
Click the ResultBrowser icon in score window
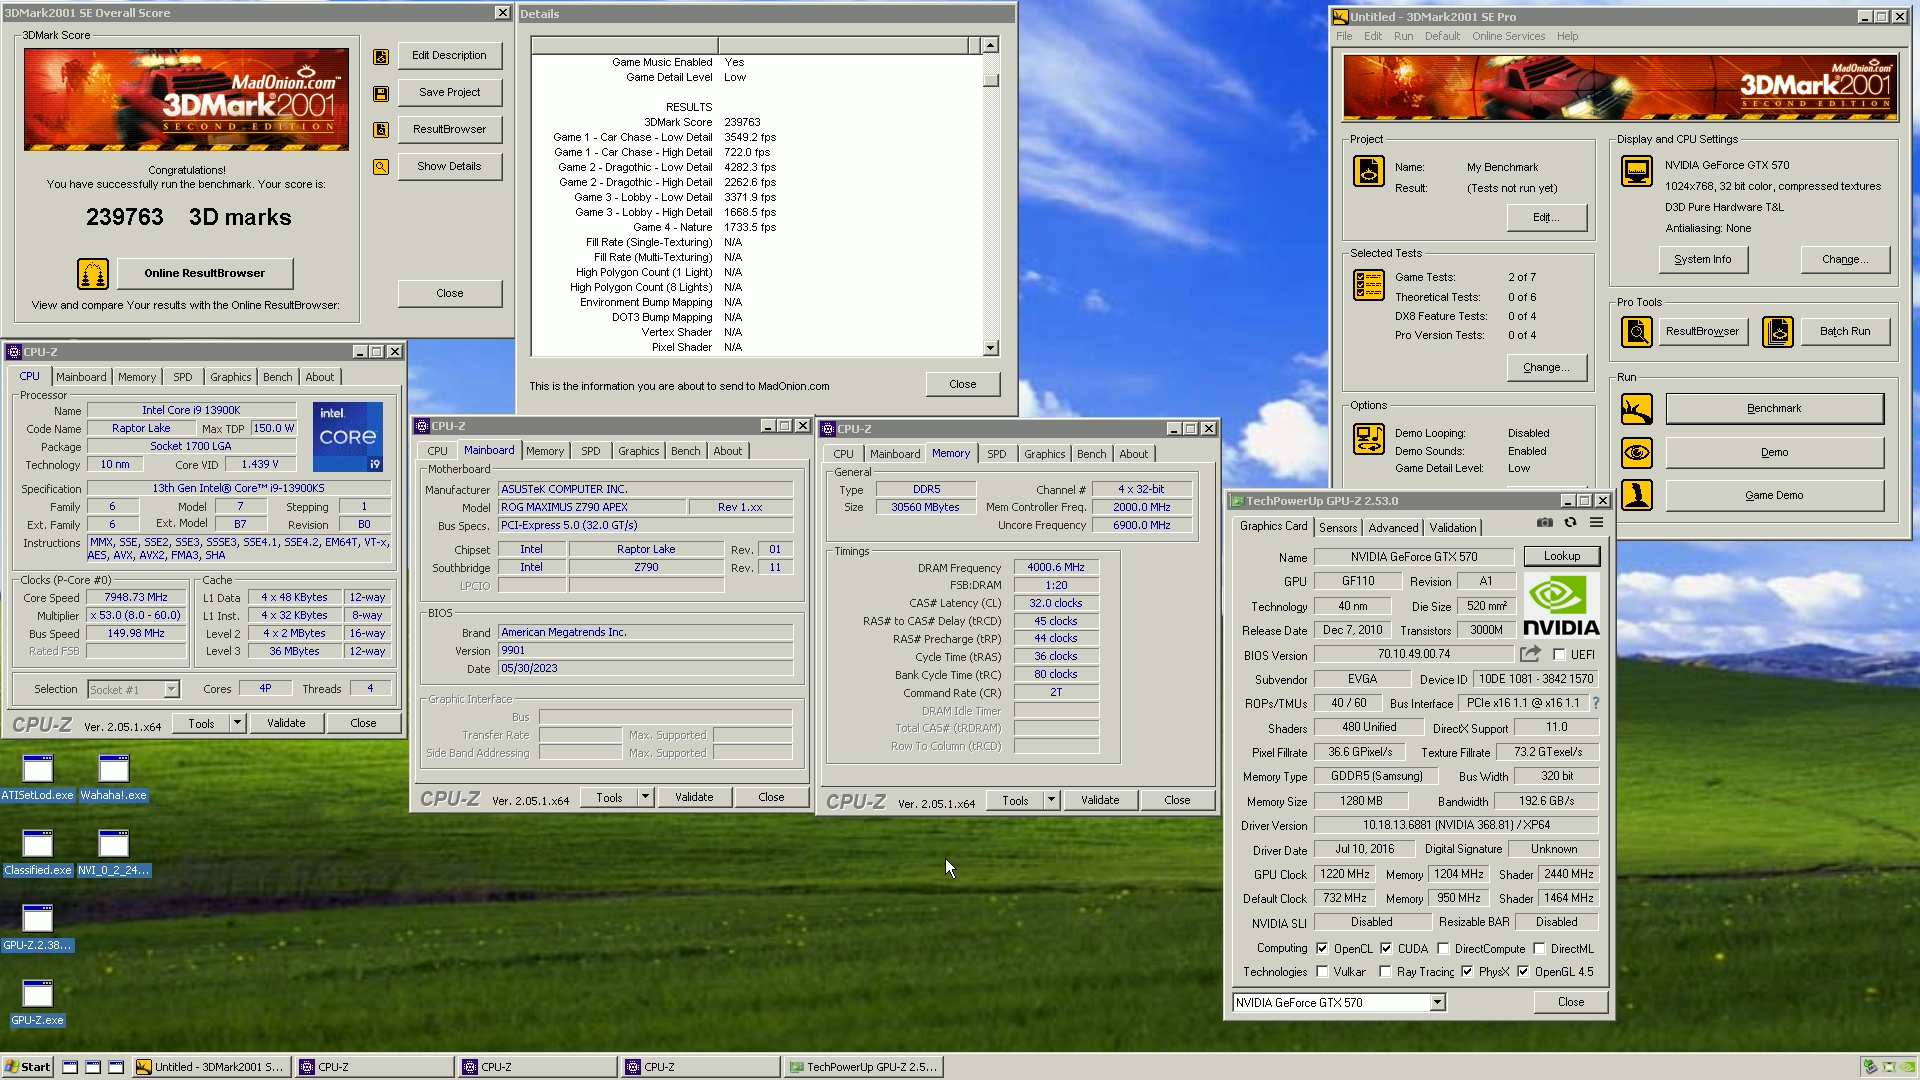381,130
